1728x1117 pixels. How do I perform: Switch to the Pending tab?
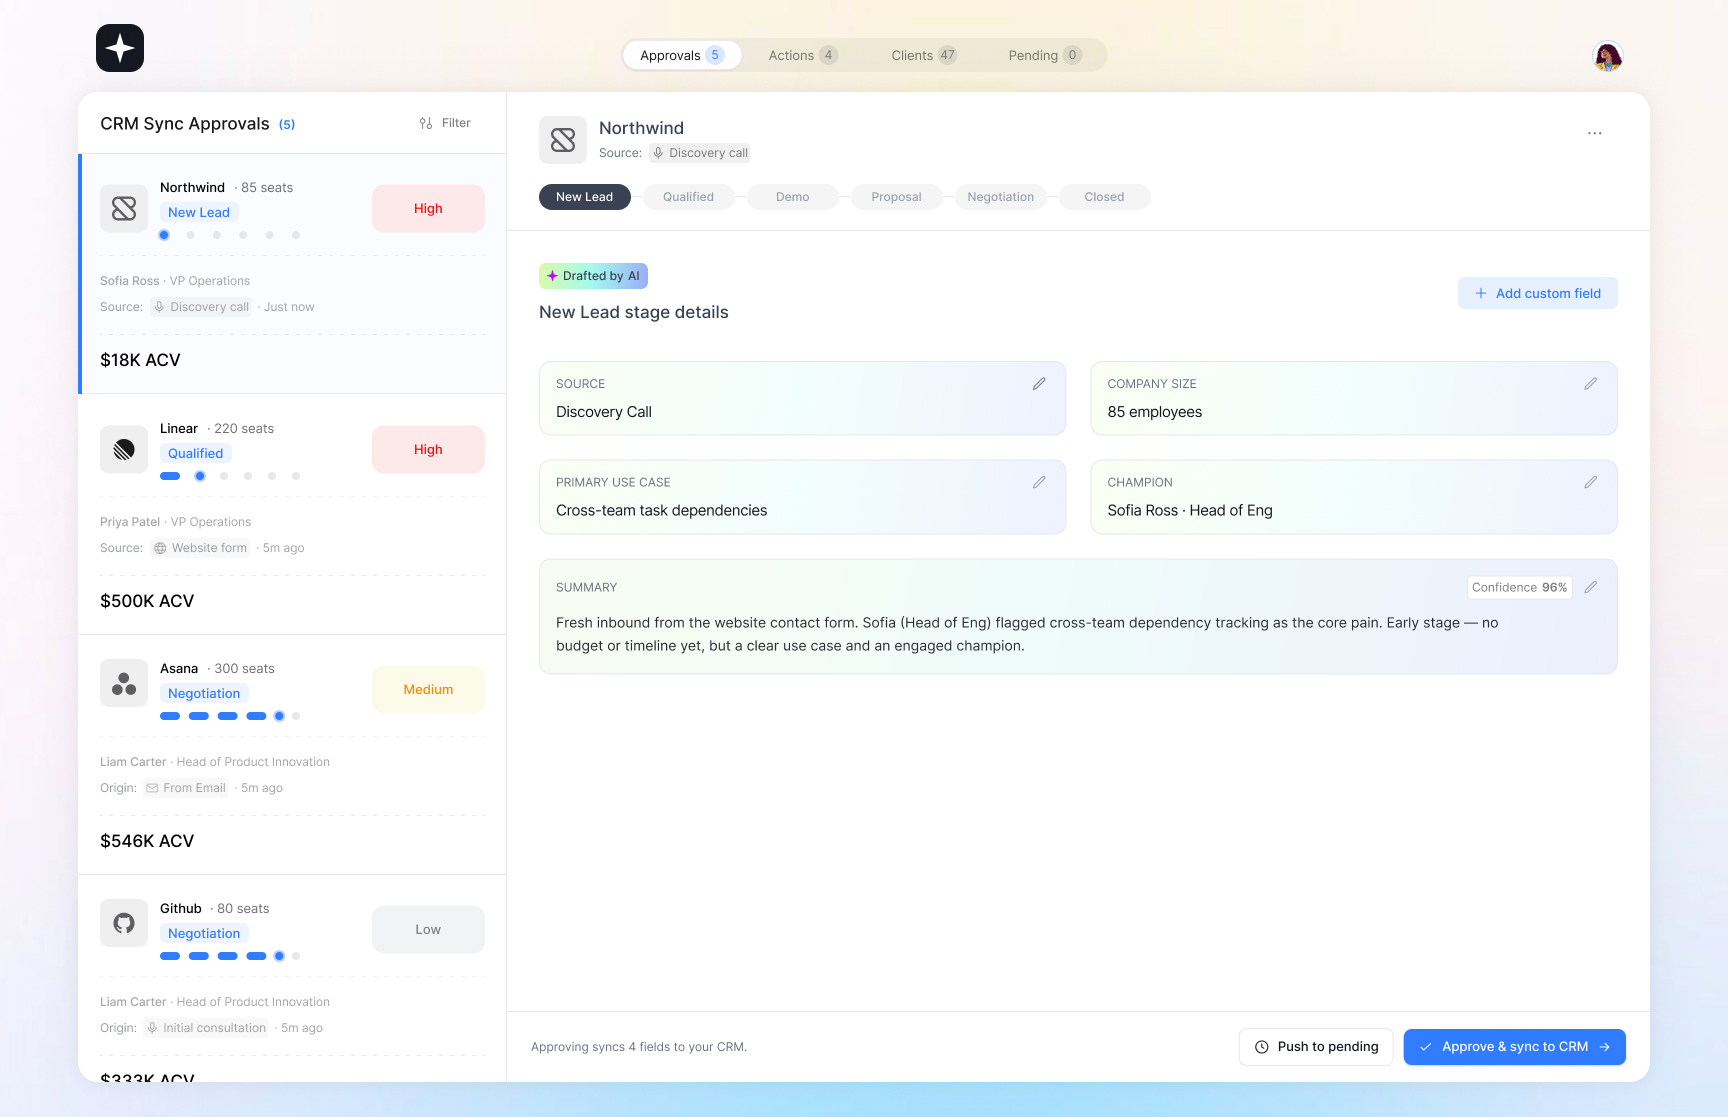pyautogui.click(x=1045, y=55)
